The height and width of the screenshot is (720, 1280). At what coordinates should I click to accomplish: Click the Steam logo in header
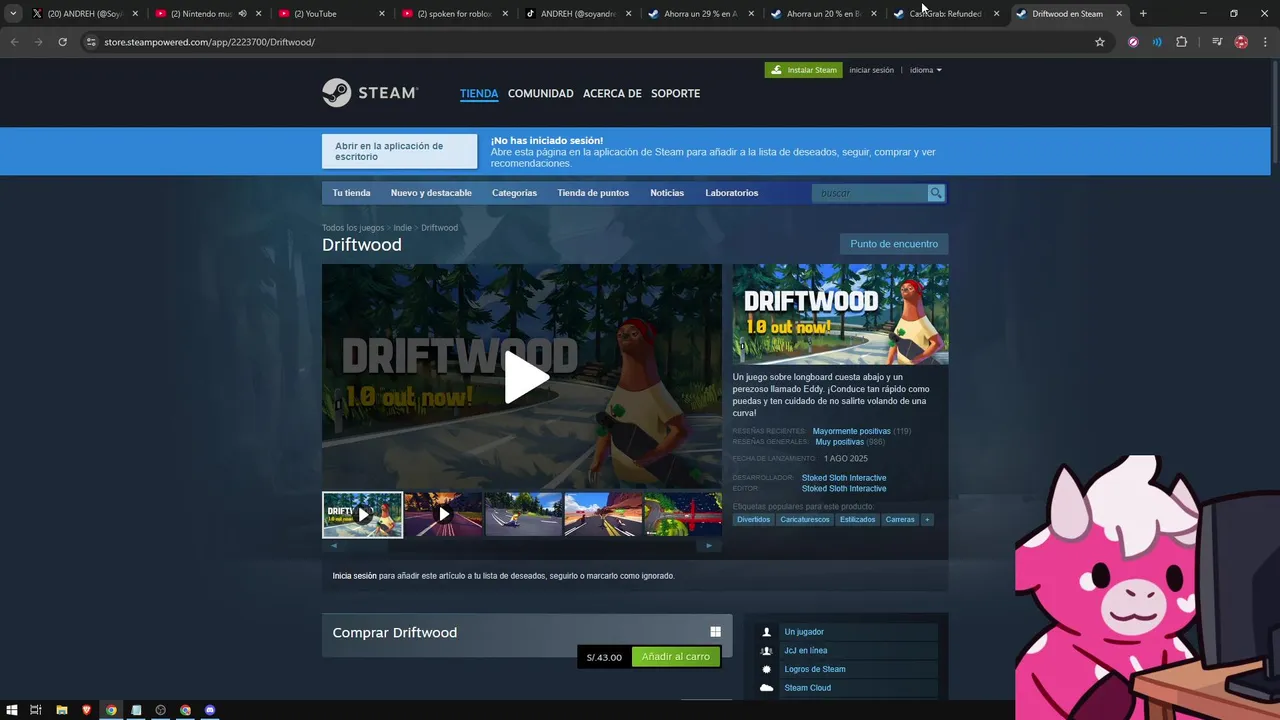[x=369, y=93]
